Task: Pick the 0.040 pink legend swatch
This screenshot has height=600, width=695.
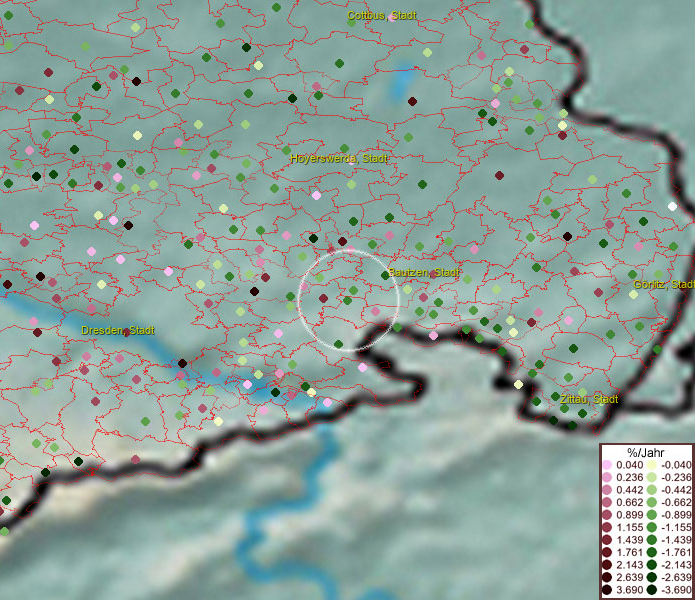Action: [x=606, y=466]
